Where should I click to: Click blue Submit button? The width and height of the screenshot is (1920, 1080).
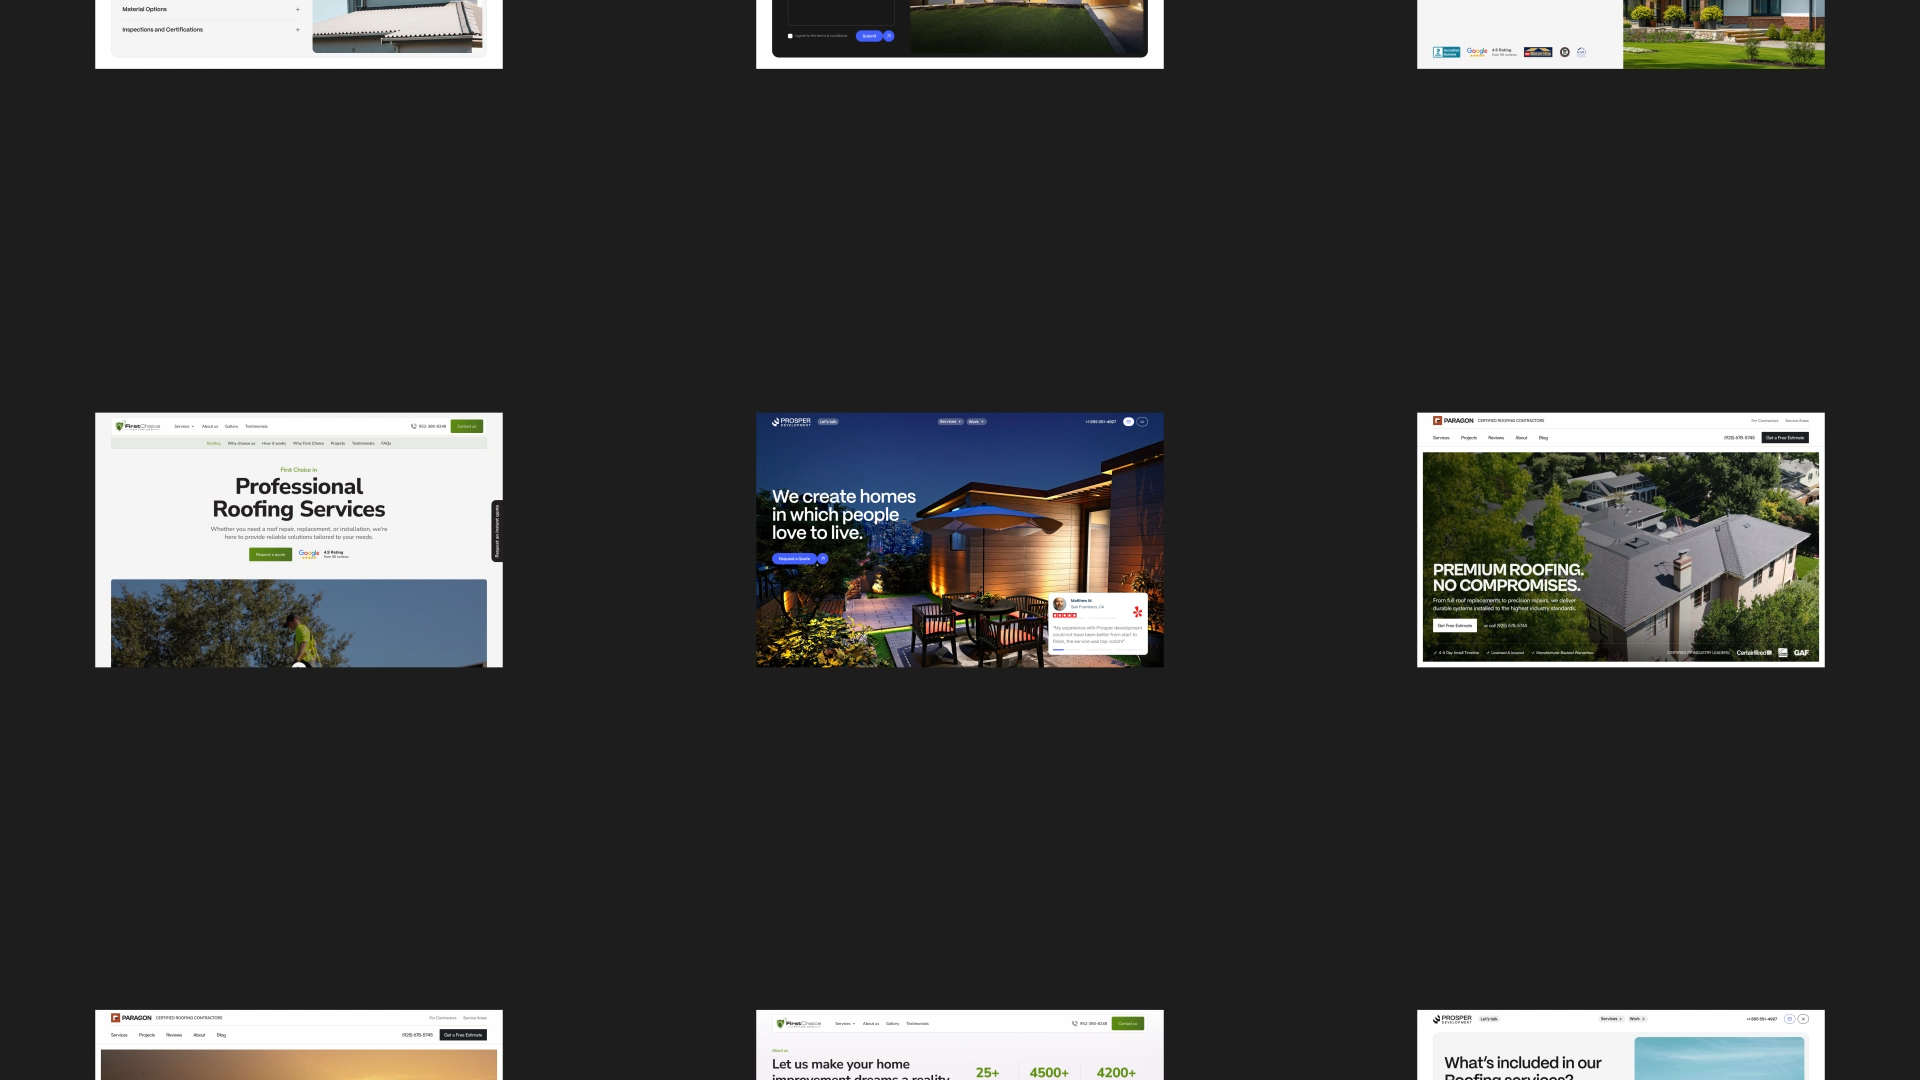point(869,36)
